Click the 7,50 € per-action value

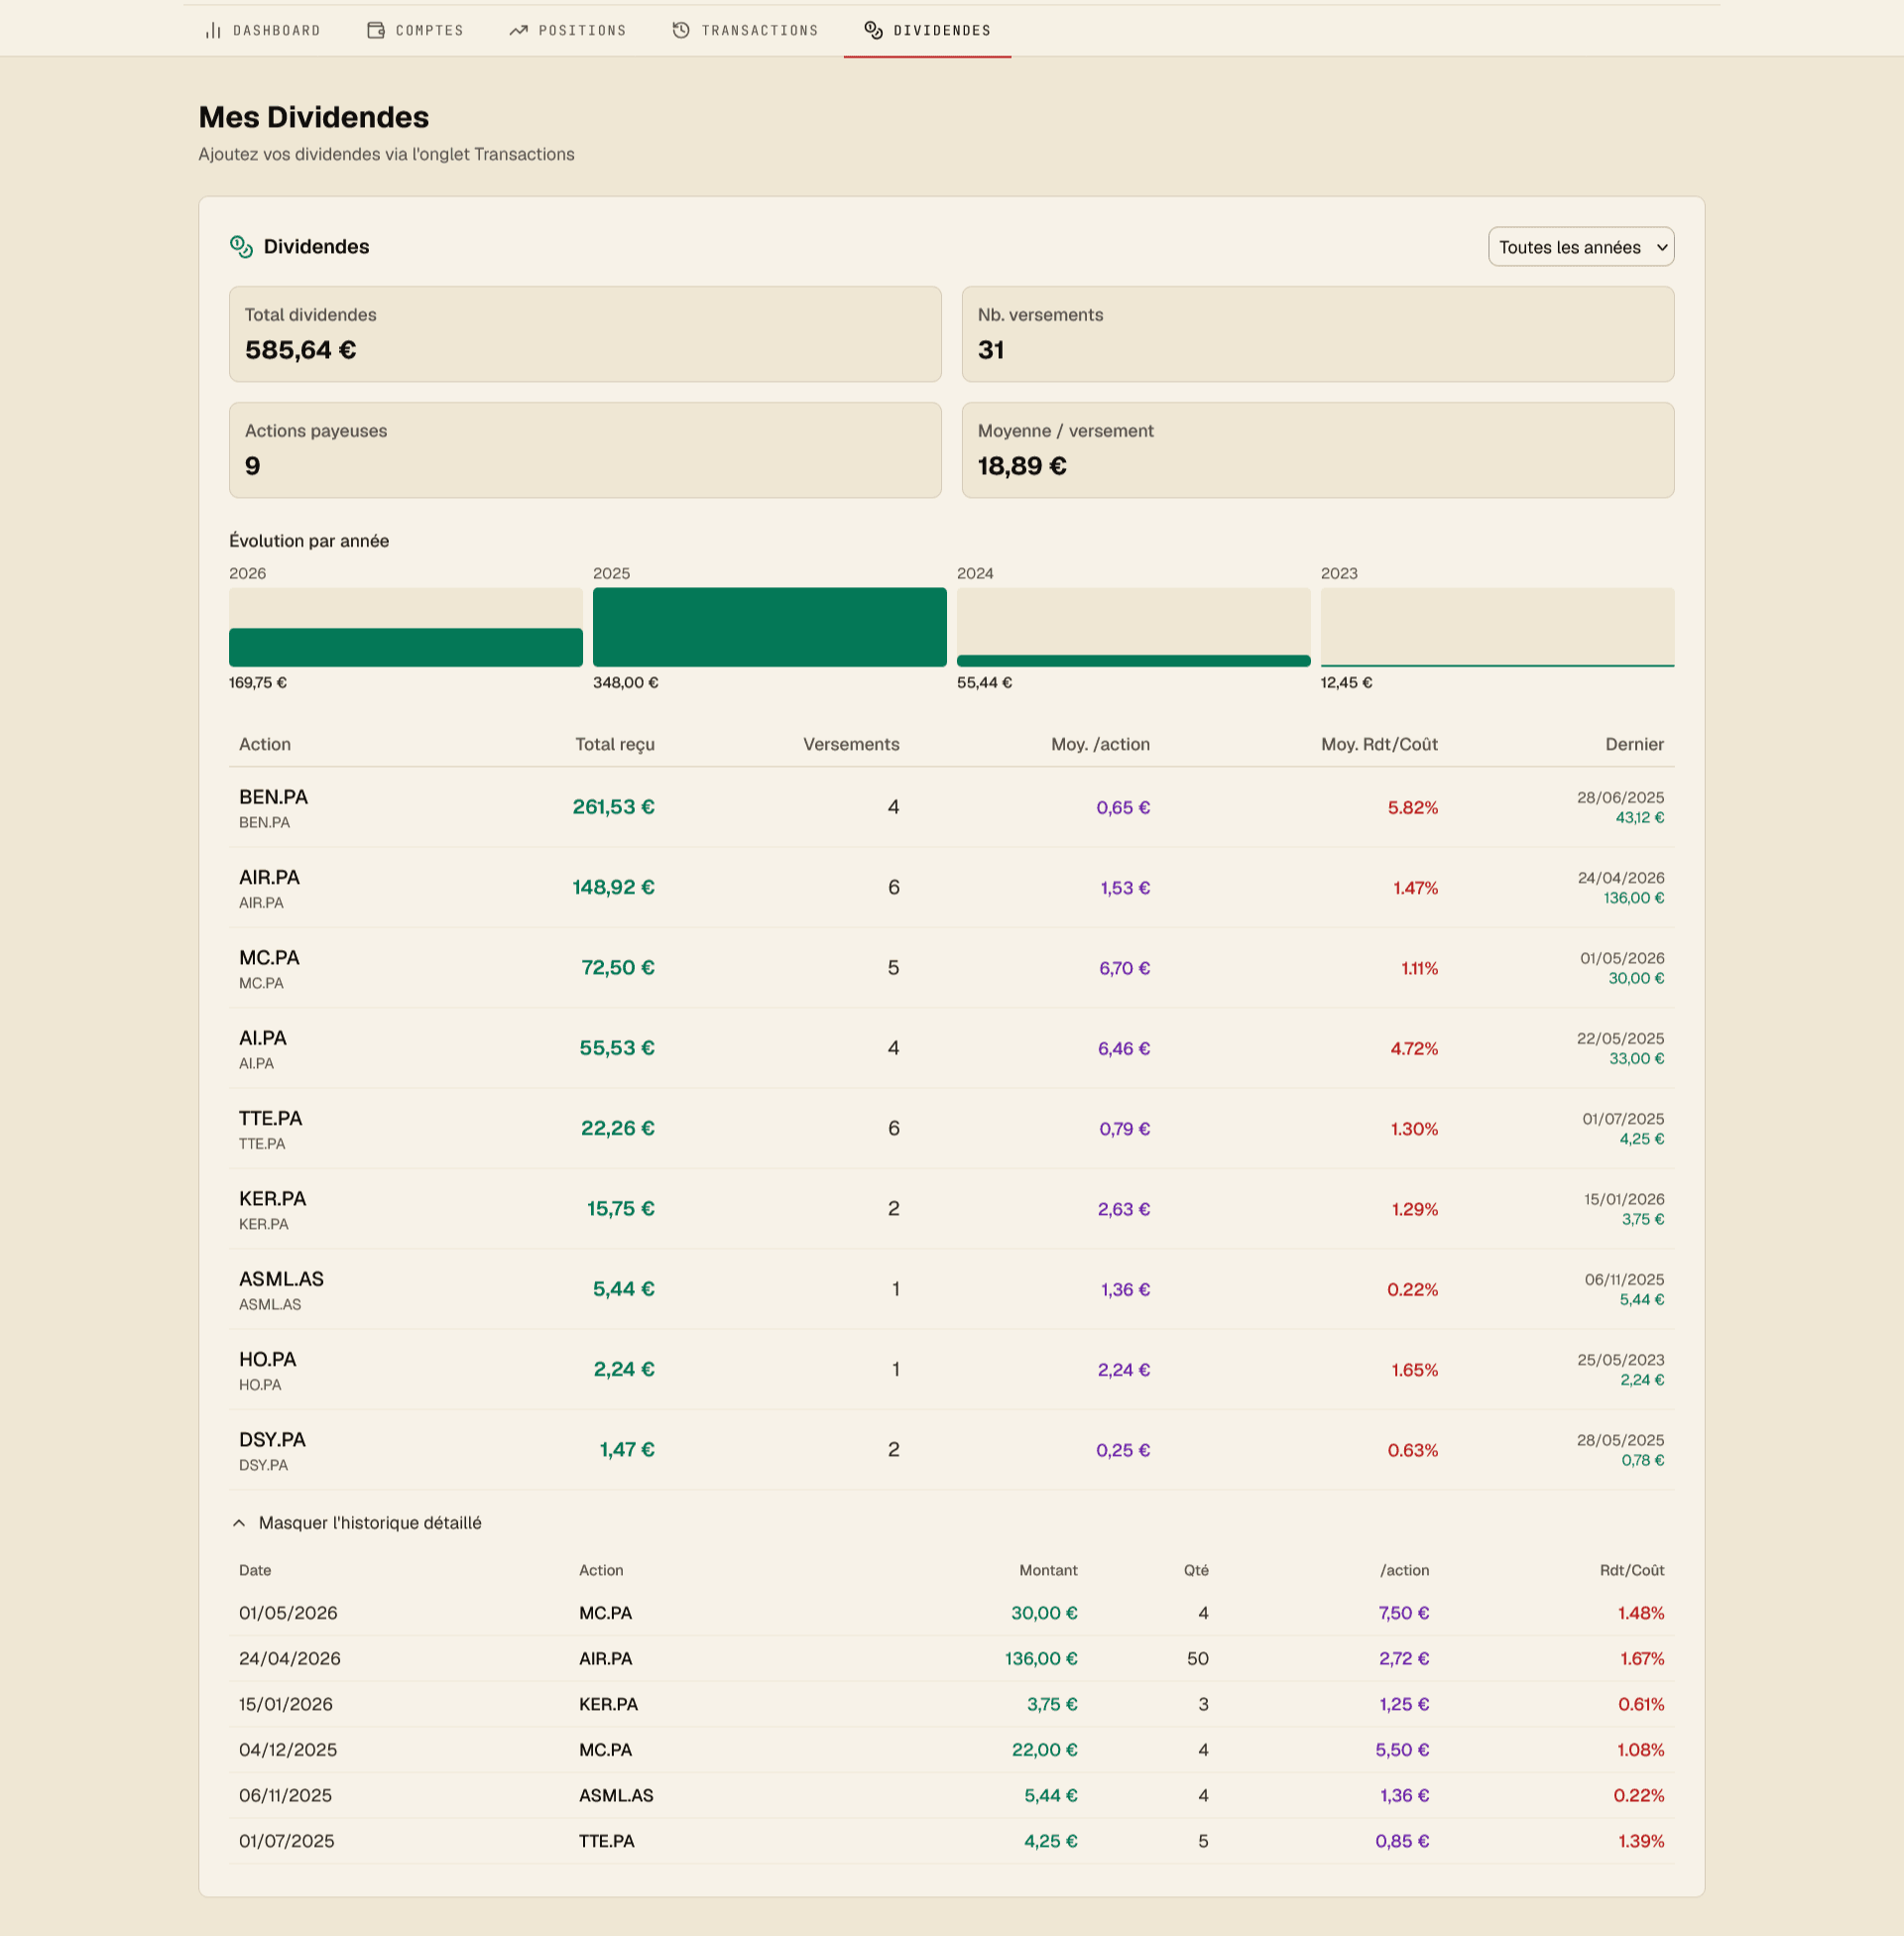click(x=1404, y=1613)
